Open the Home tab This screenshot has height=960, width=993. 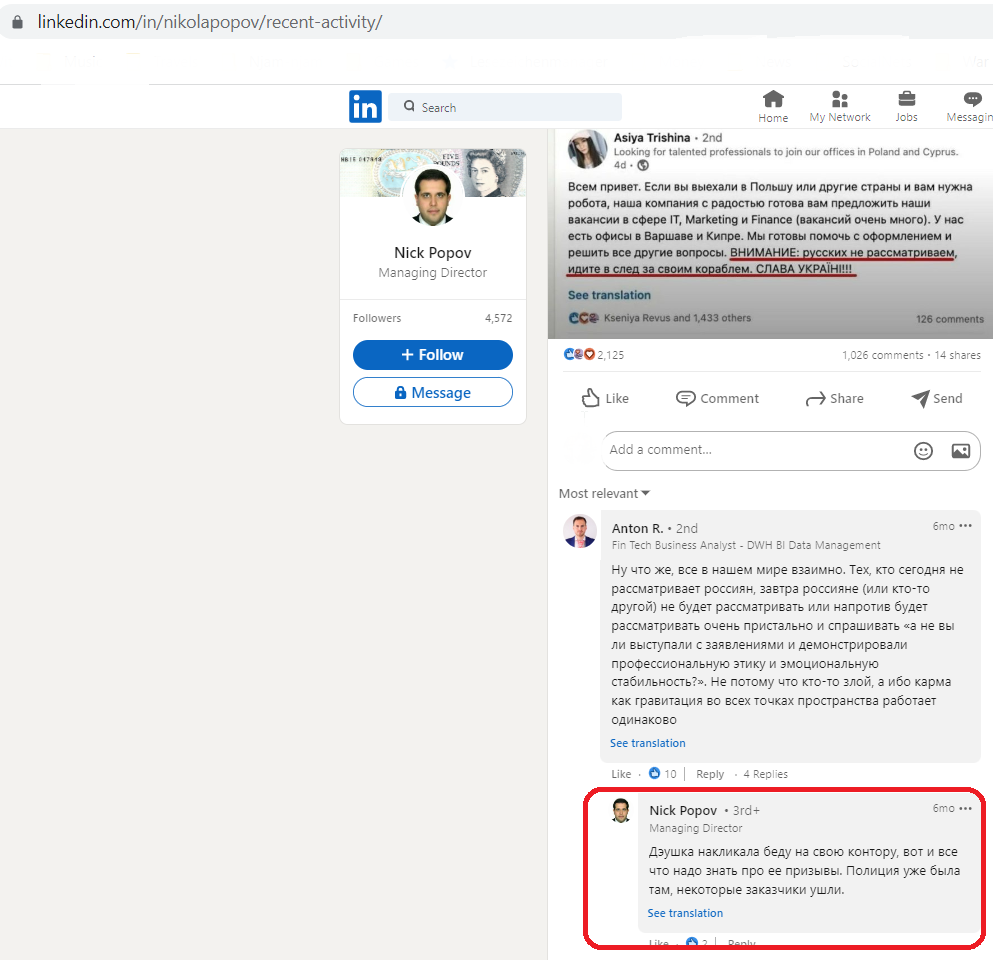[773, 106]
